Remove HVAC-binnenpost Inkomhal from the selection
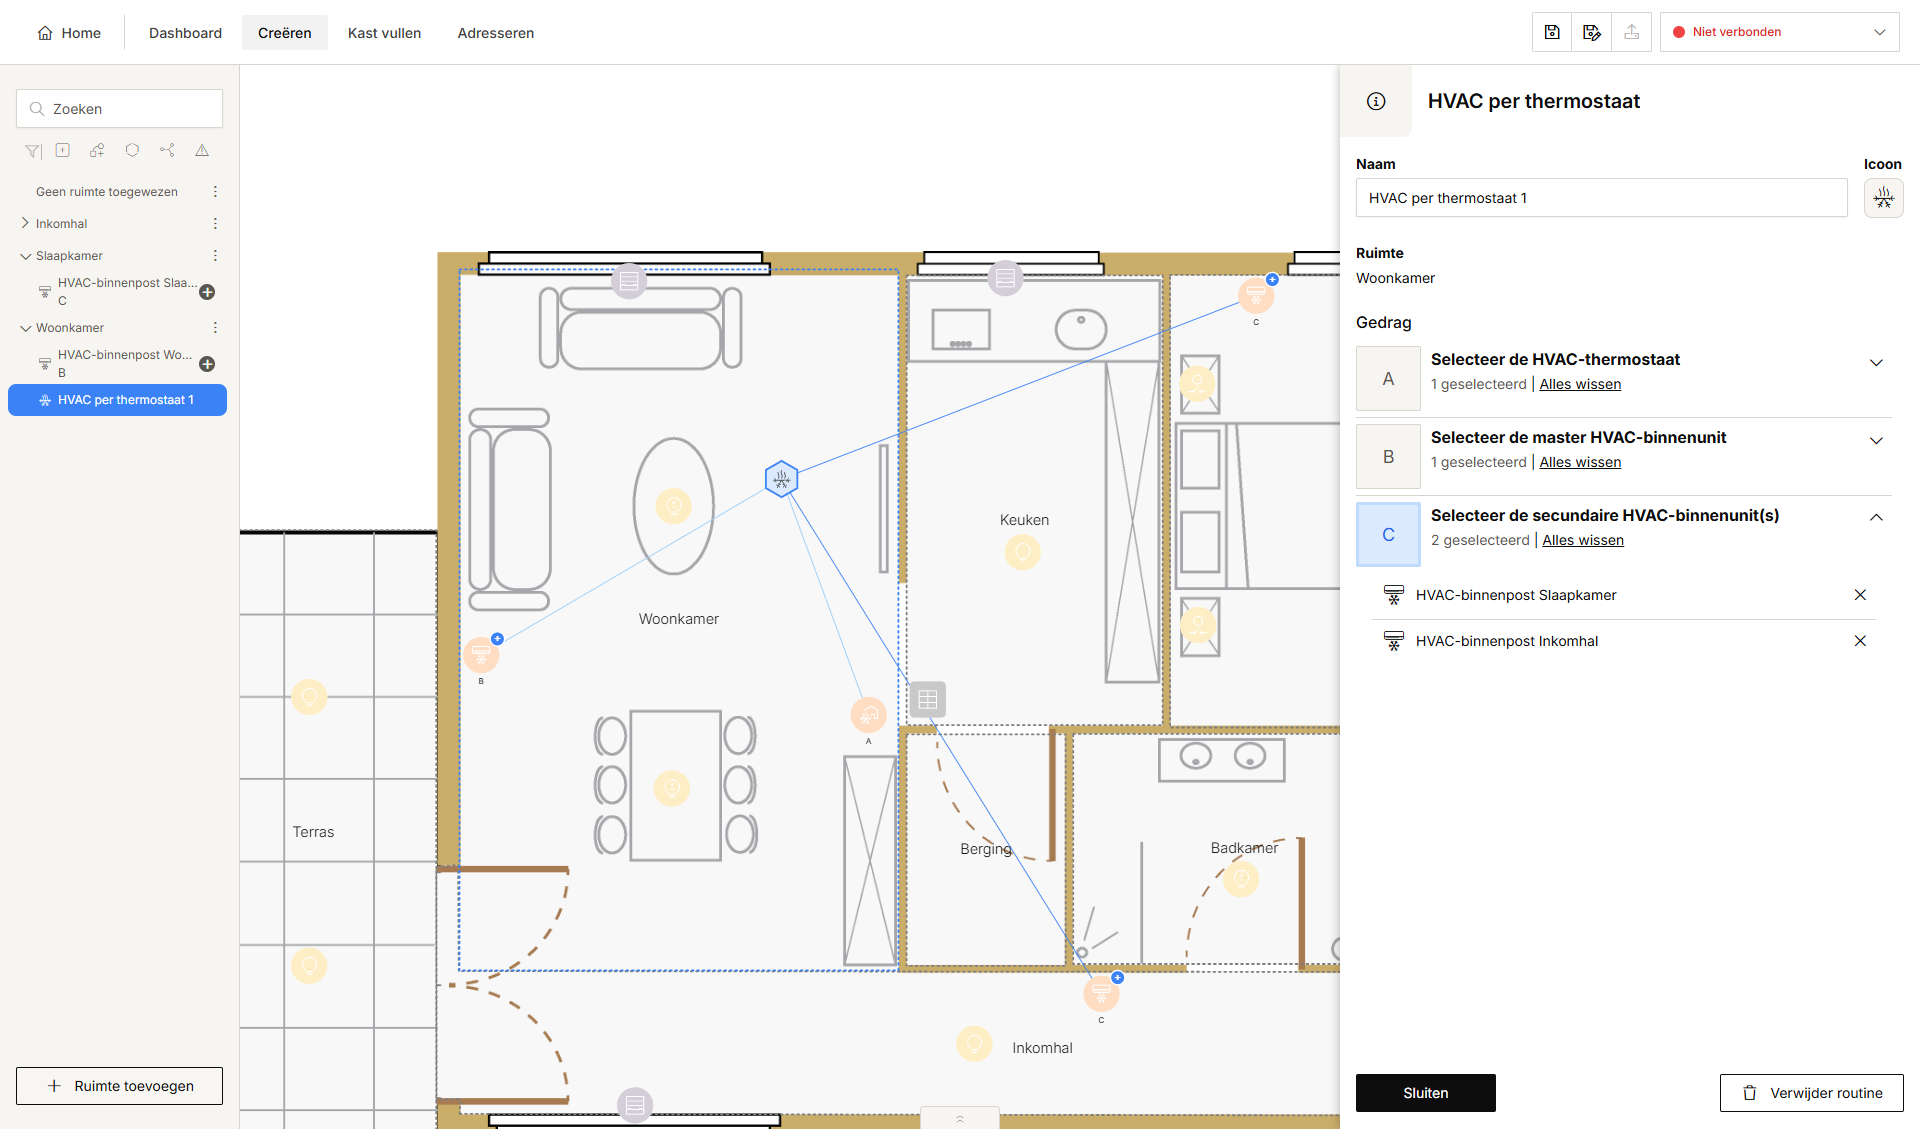Image resolution: width=1920 pixels, height=1129 pixels. click(x=1860, y=641)
